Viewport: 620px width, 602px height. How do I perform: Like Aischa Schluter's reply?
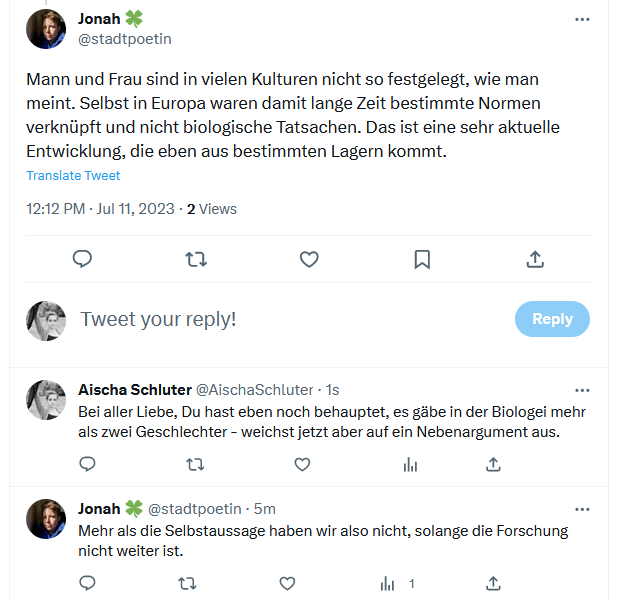302,464
